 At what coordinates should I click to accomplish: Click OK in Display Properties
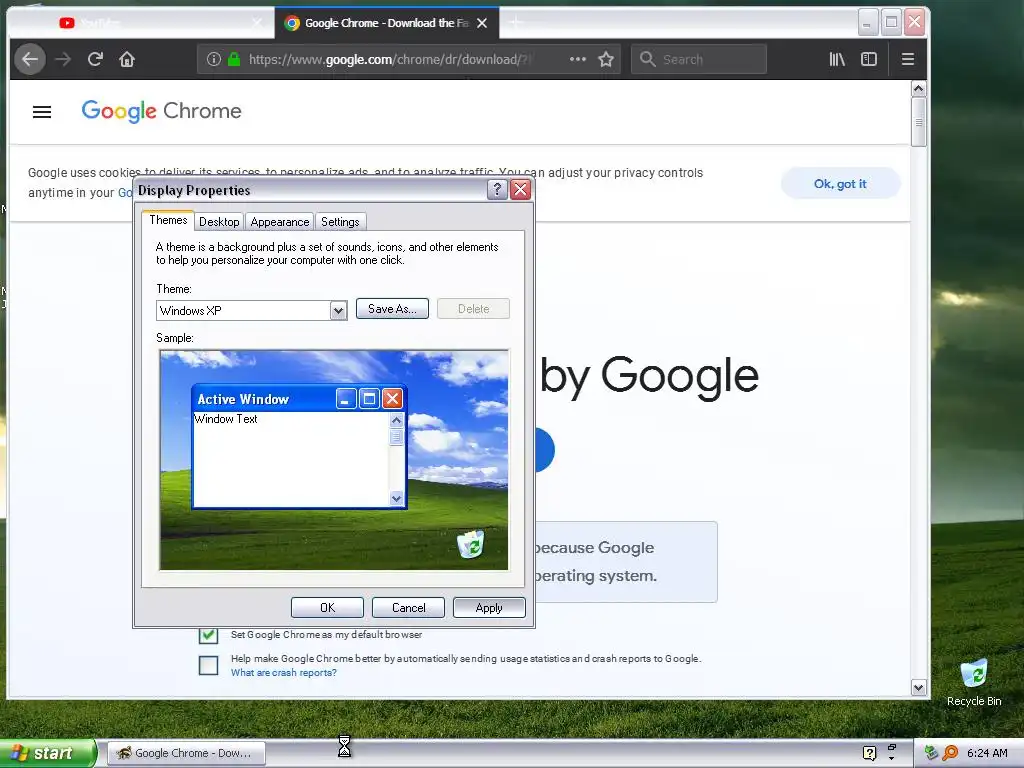[327, 607]
